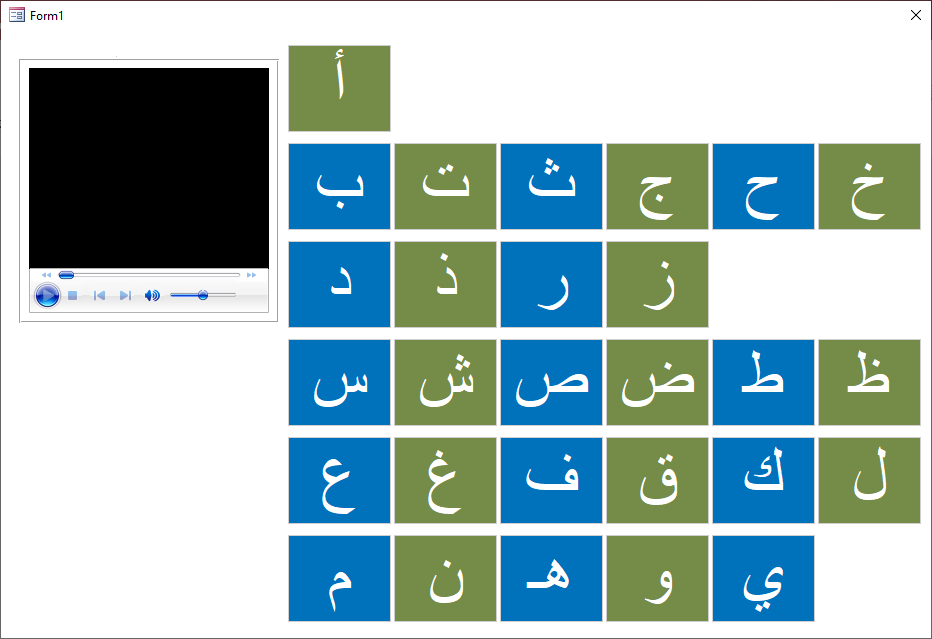Select the blue Ya (ي) tile
The image size is (932, 639).
763,578
